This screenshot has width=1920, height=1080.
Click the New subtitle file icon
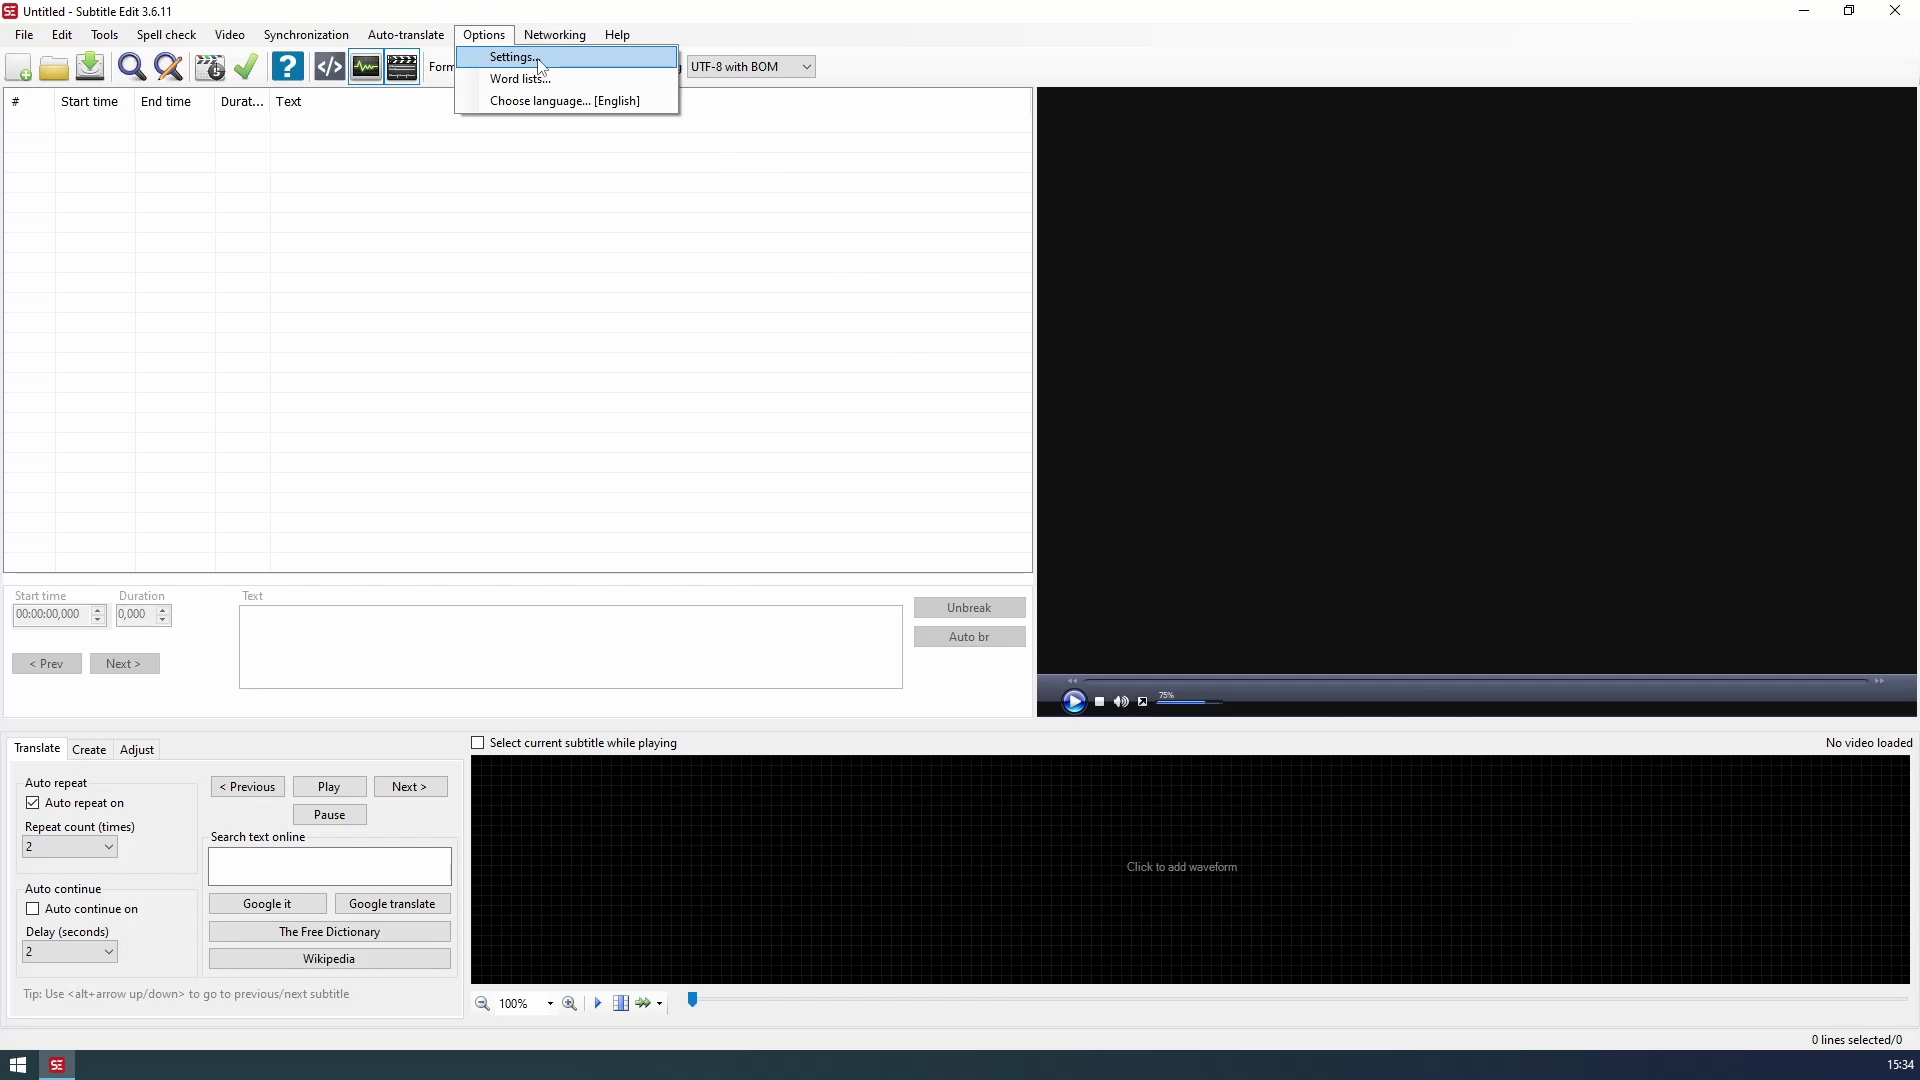coord(19,68)
